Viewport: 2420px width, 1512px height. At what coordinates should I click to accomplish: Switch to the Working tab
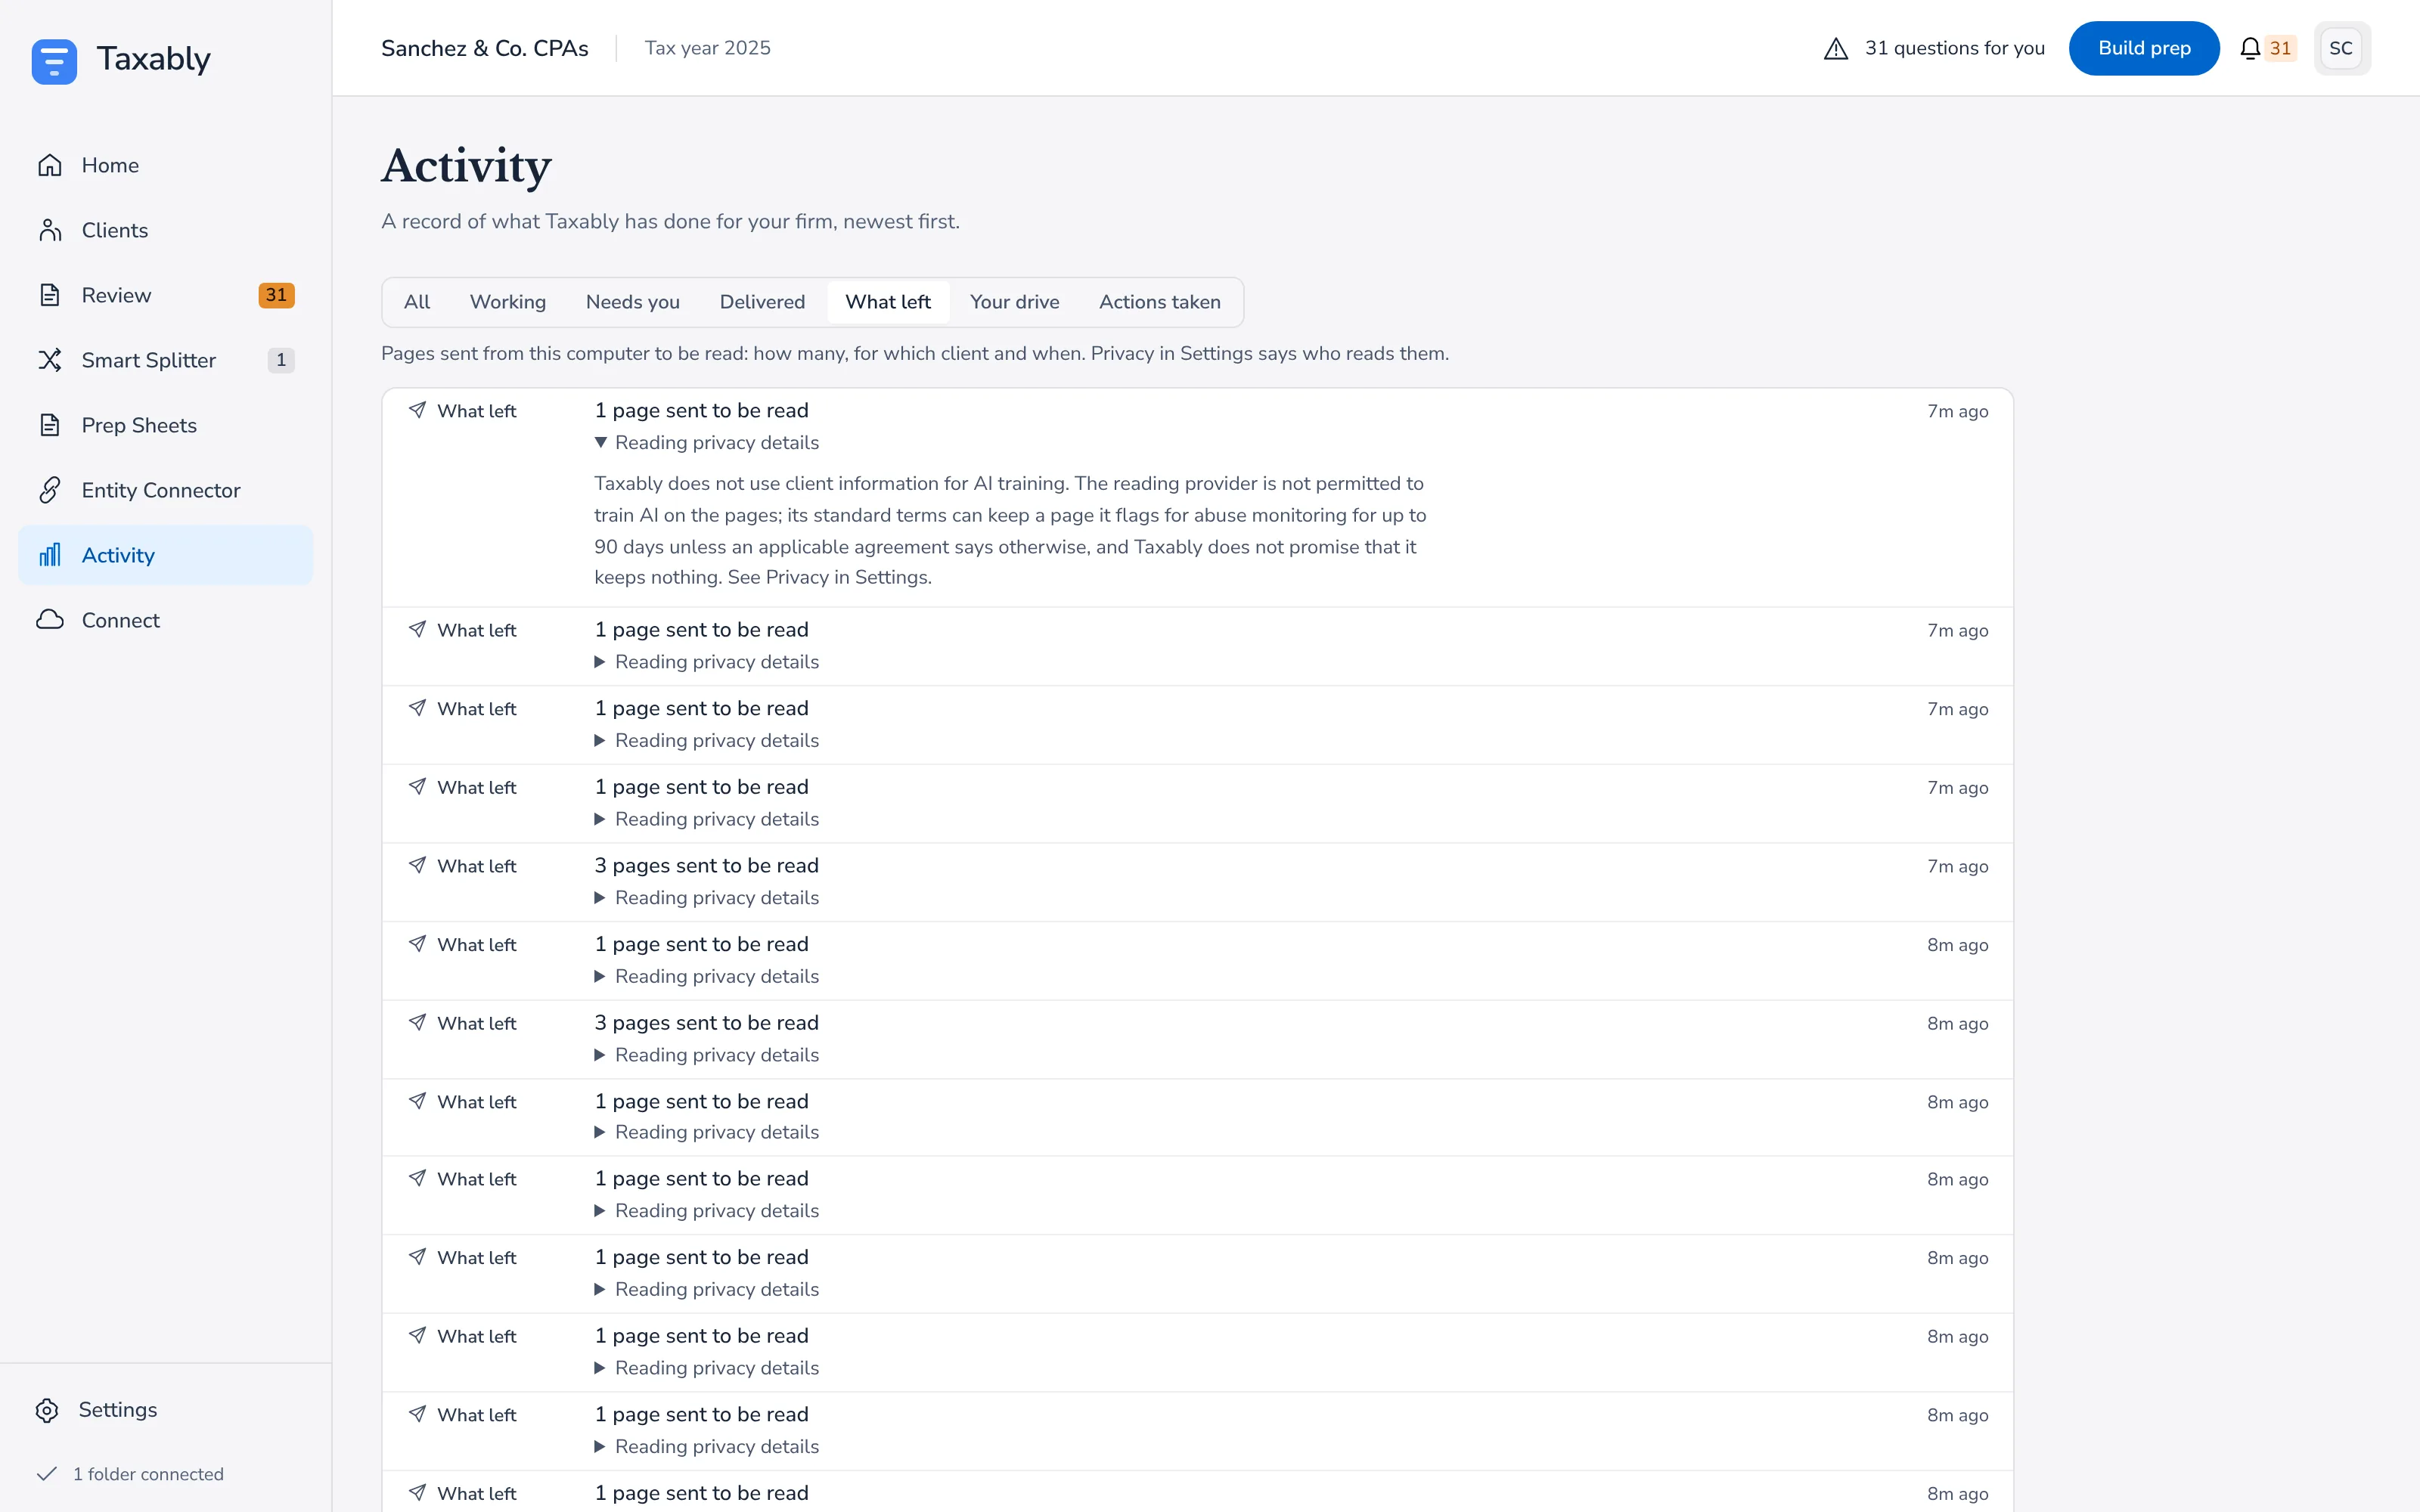[x=508, y=302]
